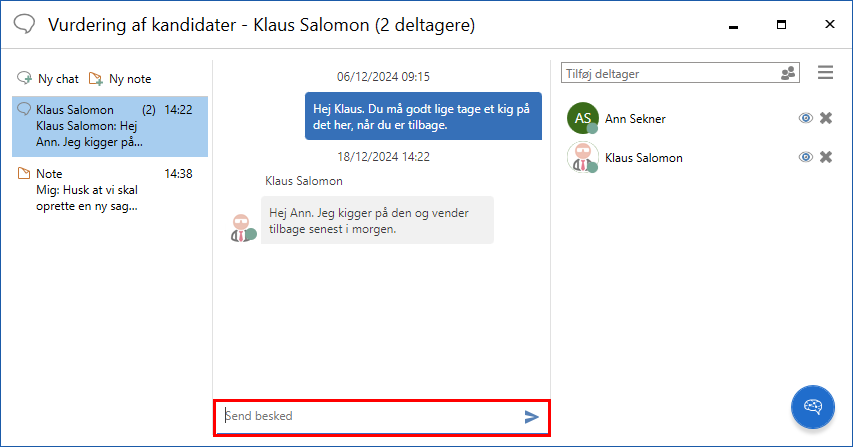The height and width of the screenshot is (447, 853).
Task: Remove Ann Sekner with the X icon
Action: (x=826, y=119)
